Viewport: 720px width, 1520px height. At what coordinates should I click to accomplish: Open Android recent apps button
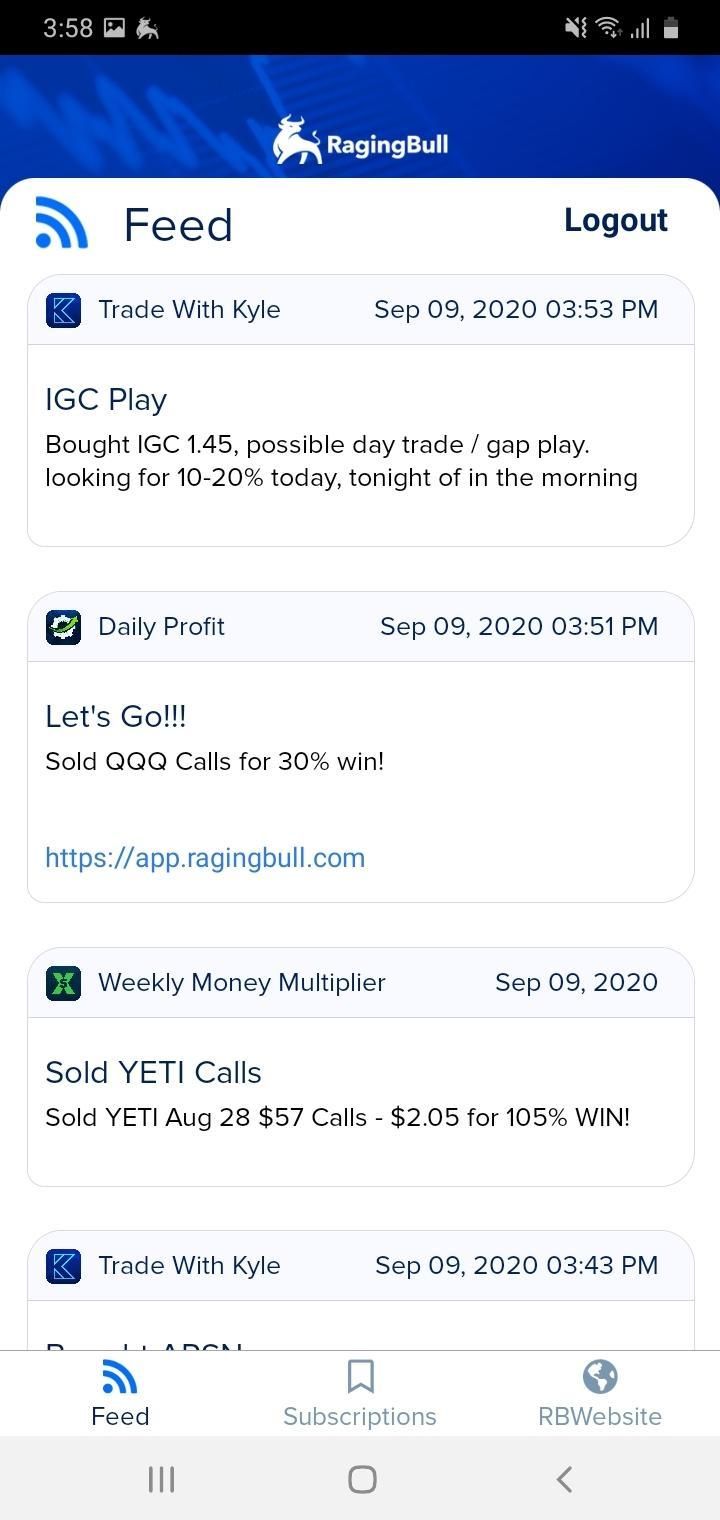click(x=161, y=1479)
